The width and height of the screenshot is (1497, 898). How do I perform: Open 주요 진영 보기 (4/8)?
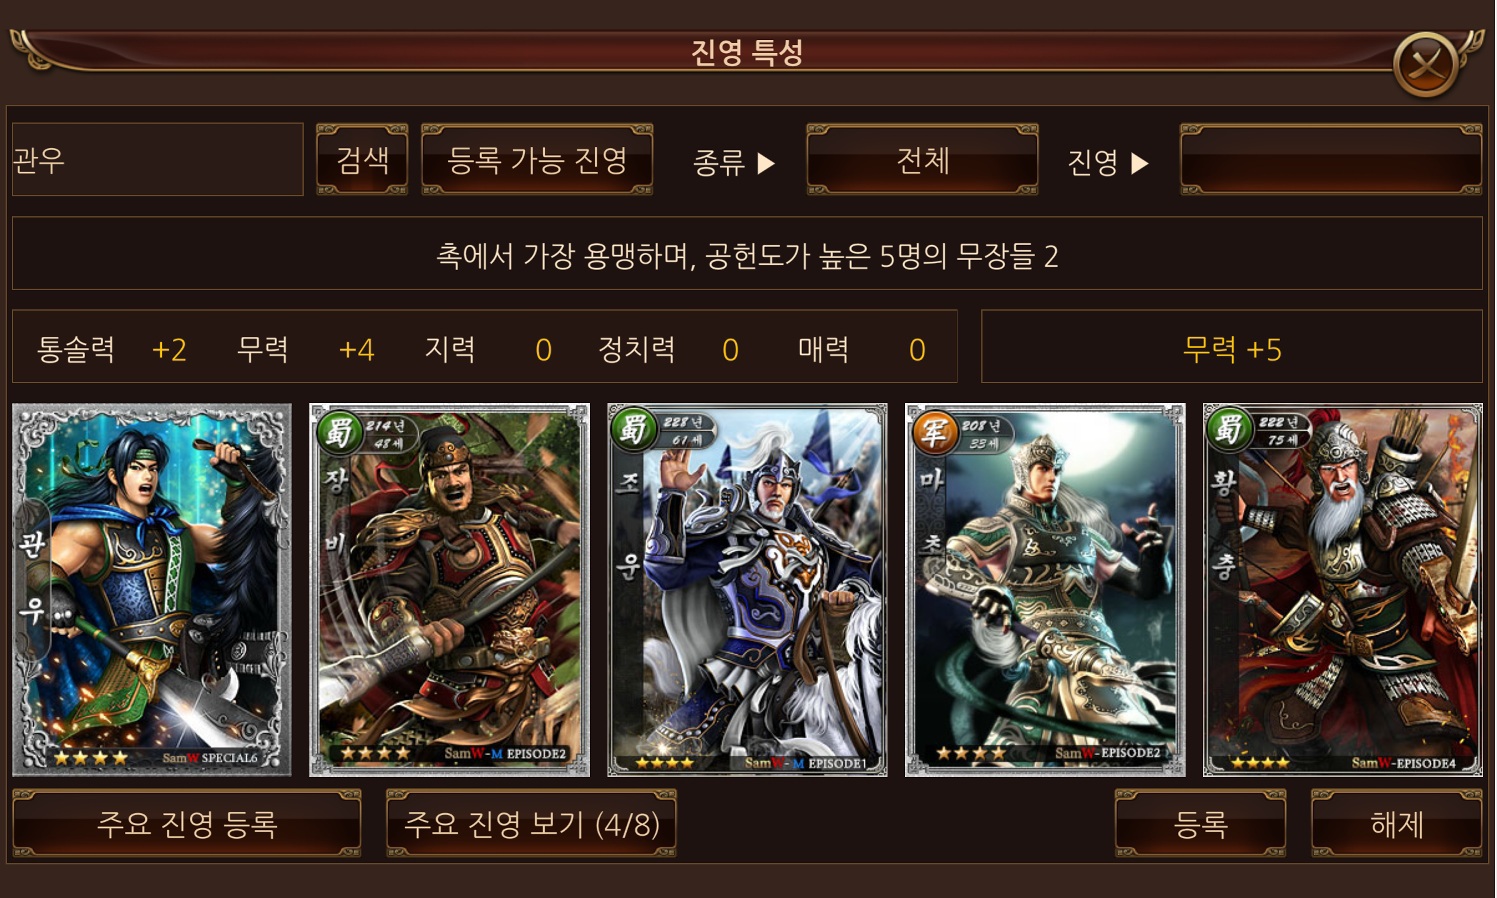click(532, 824)
